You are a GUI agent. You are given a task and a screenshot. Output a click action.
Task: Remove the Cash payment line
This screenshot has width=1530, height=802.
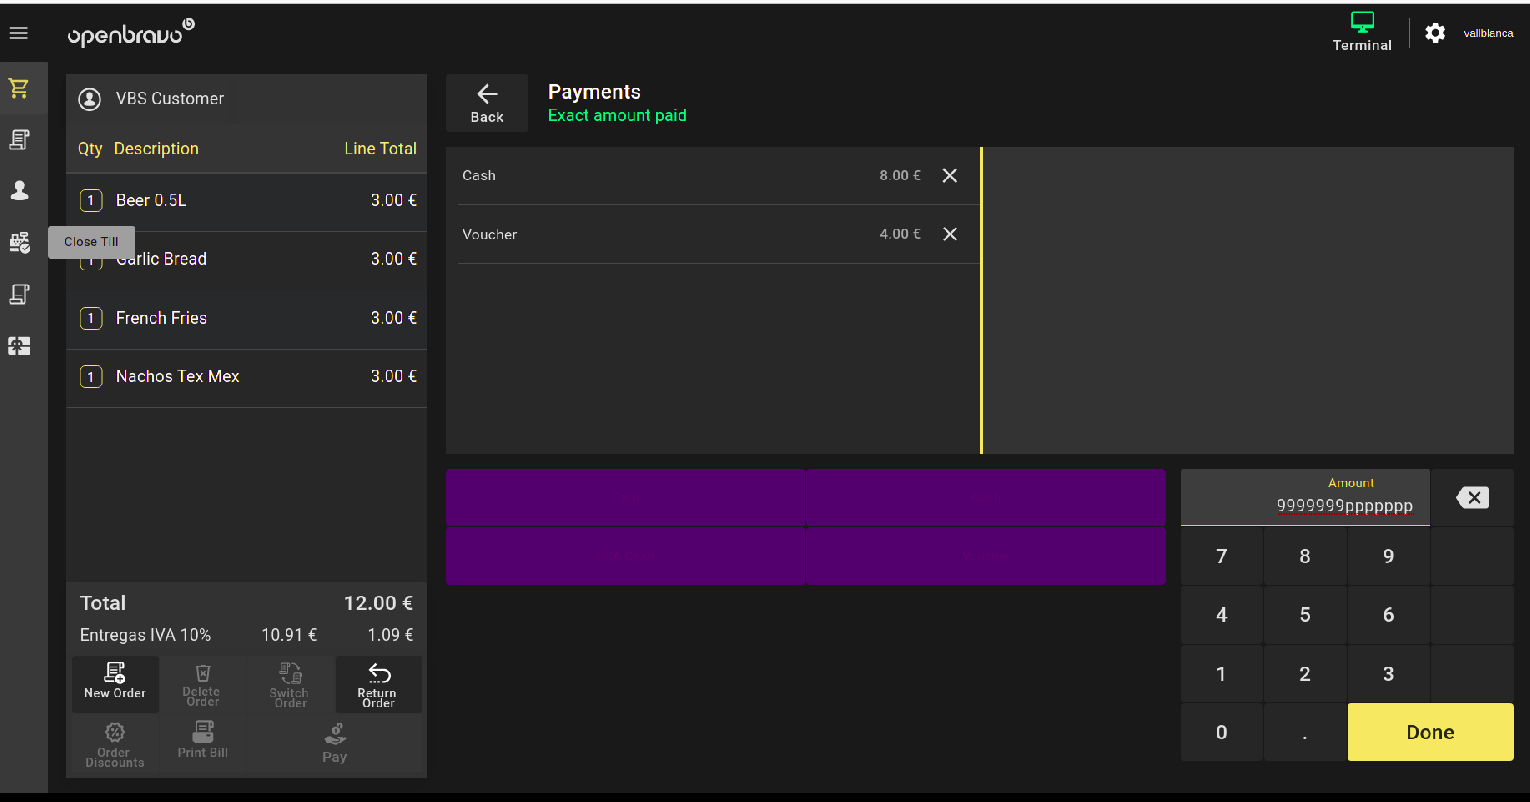click(950, 175)
